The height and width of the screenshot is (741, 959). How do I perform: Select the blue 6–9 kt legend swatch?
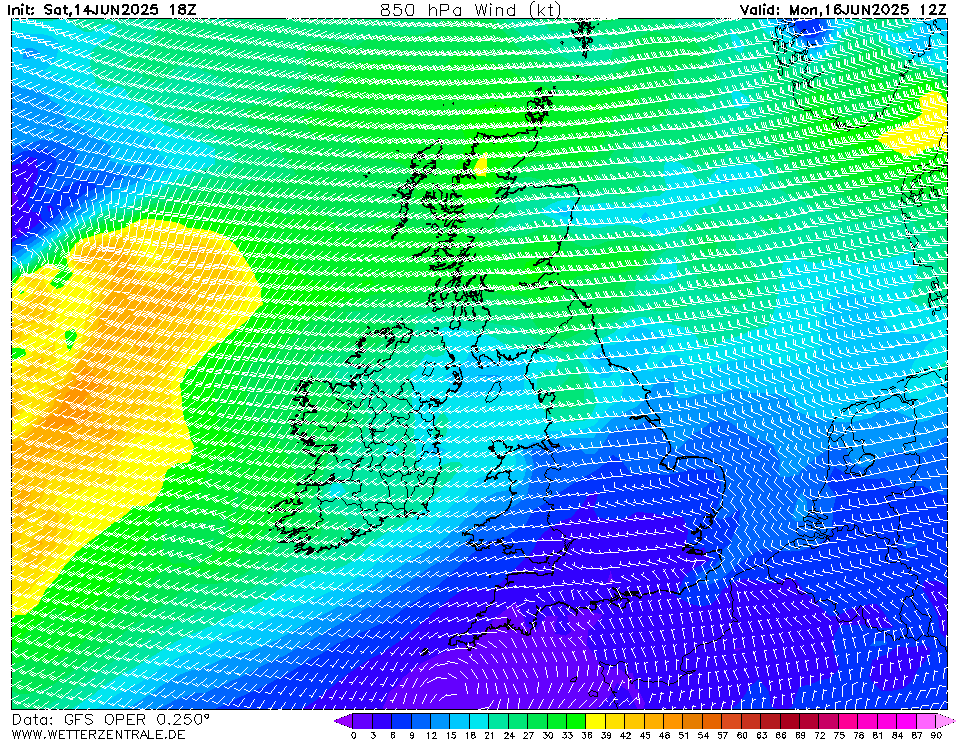click(402, 721)
